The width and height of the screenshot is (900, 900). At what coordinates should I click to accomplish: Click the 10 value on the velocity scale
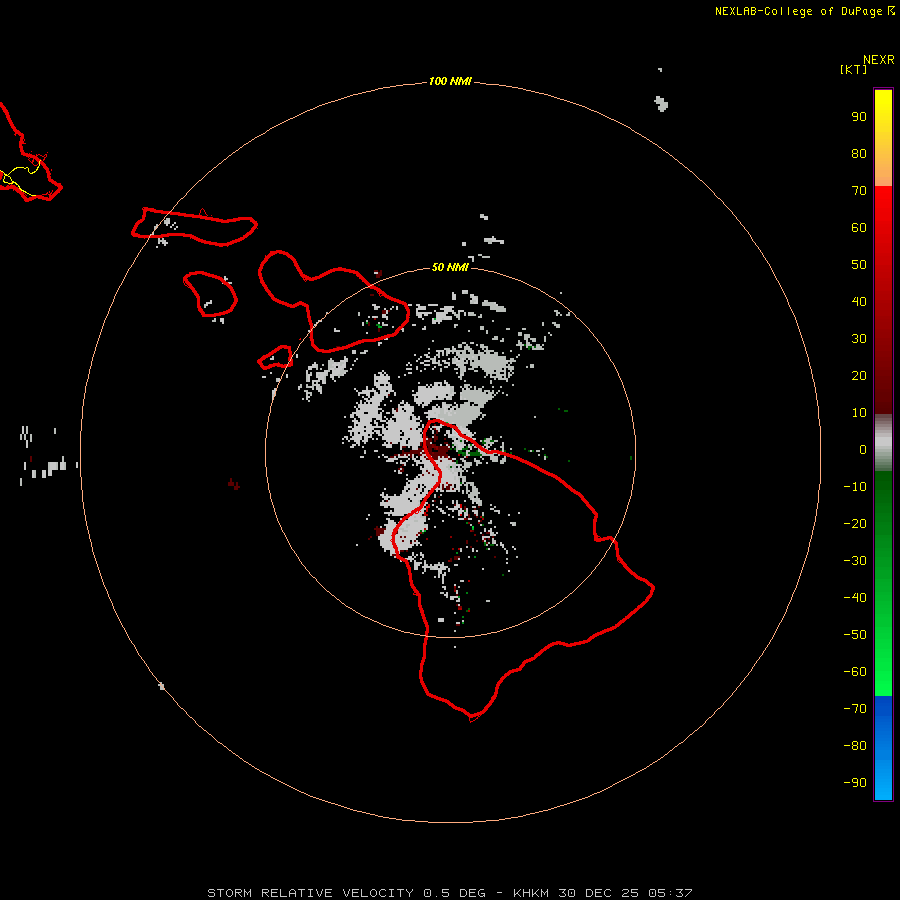click(x=859, y=413)
